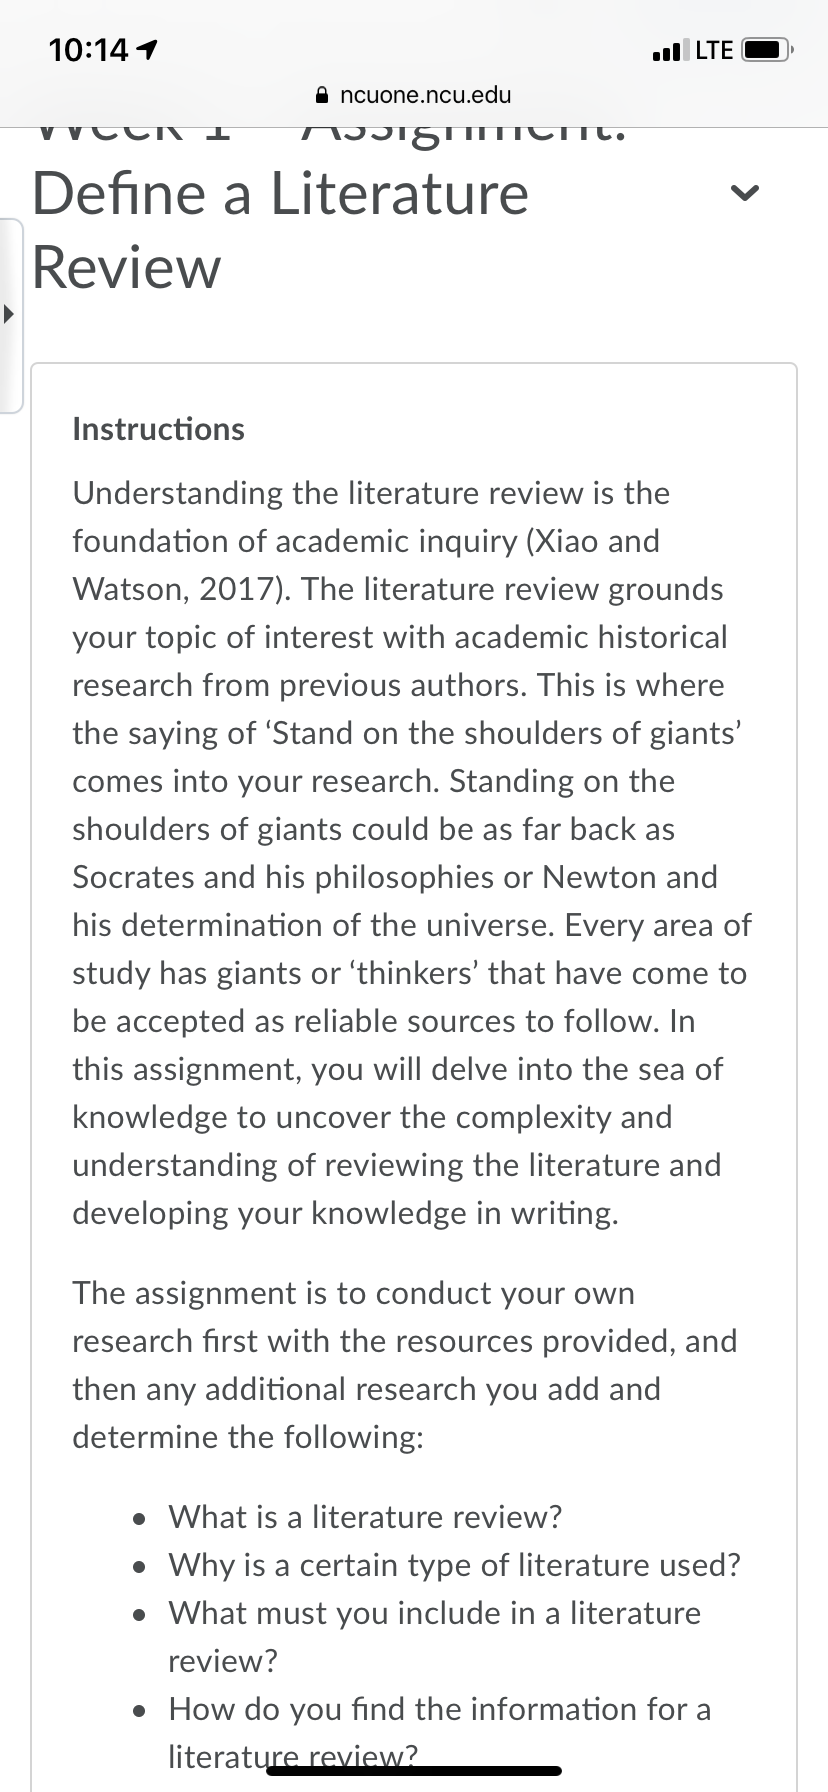This screenshot has height=1792, width=828.
Task: Tap the LTE network indicator
Action: point(714,50)
